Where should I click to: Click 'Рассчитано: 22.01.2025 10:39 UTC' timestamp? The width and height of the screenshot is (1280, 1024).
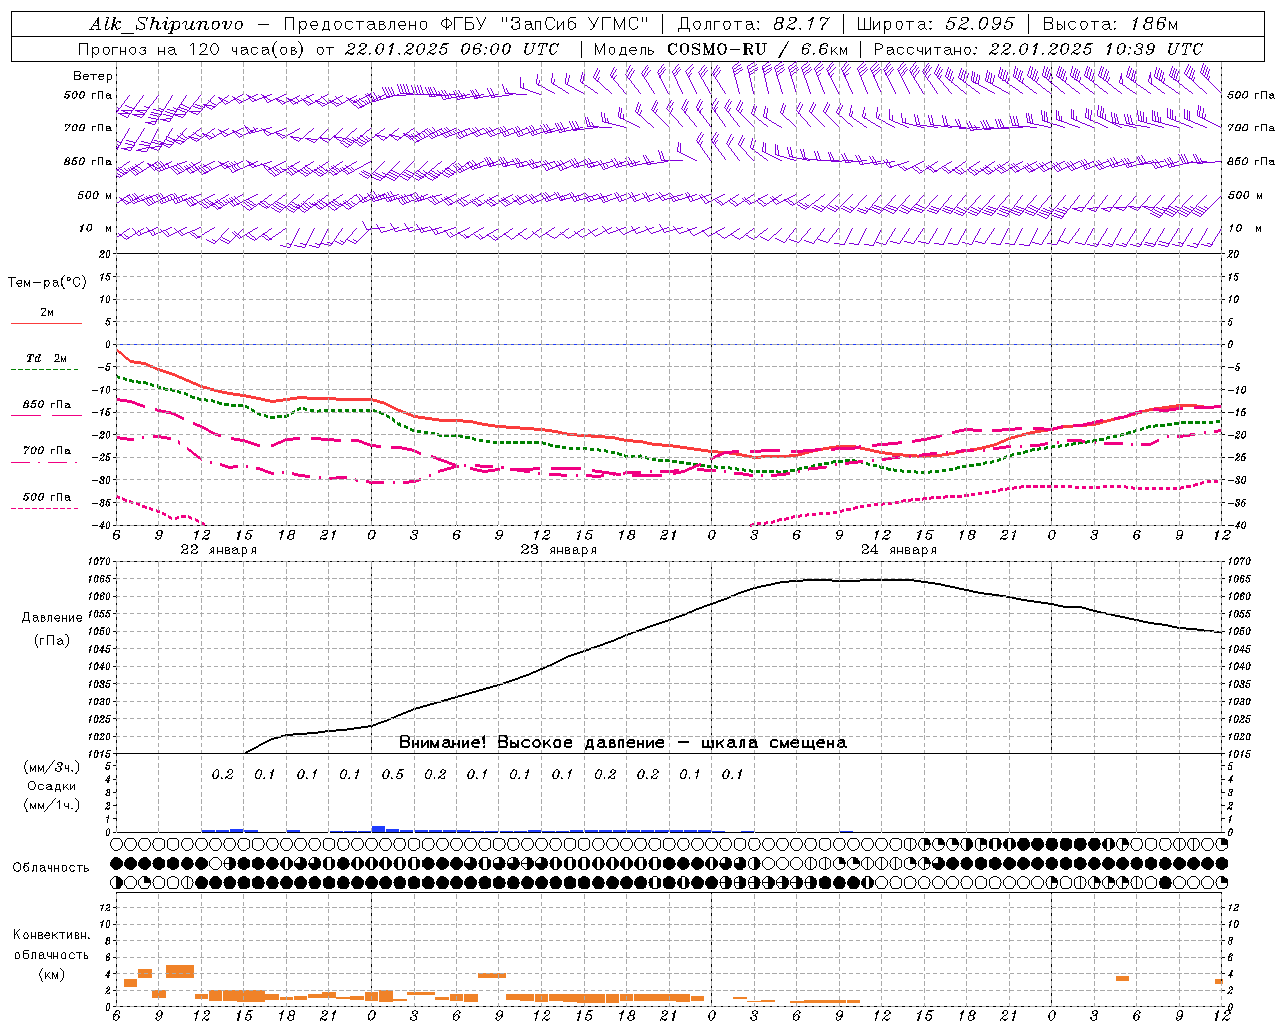(1038, 49)
